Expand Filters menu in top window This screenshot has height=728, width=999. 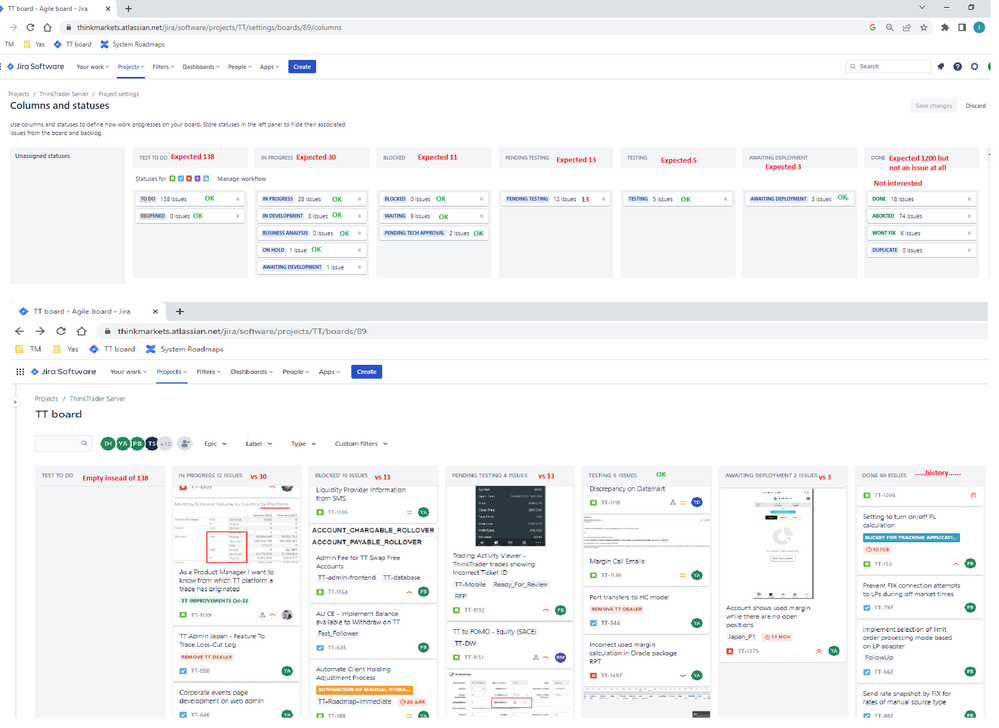point(163,67)
